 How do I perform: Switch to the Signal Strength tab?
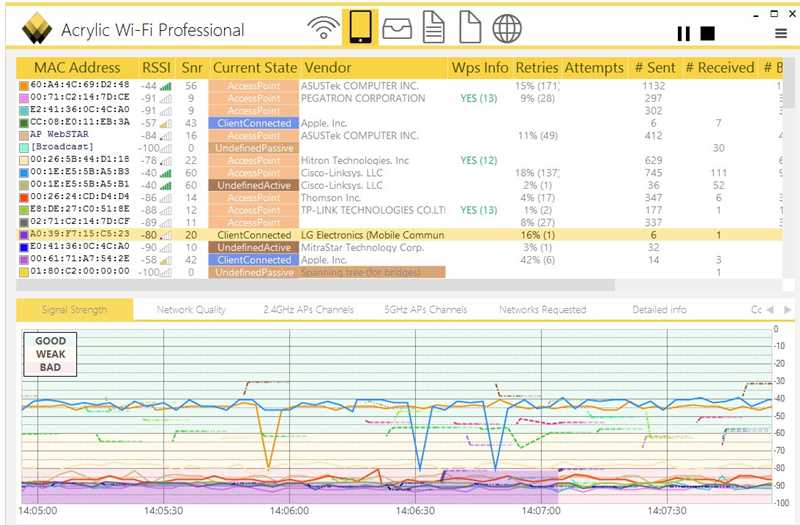pos(74,310)
